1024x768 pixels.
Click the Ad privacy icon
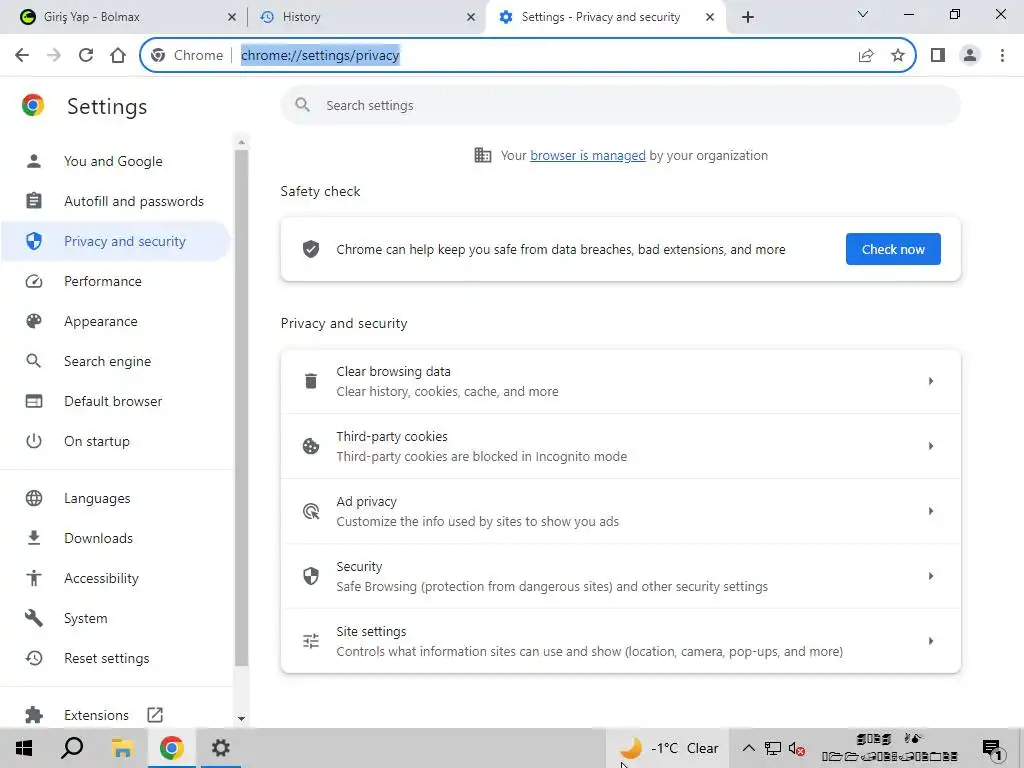coord(311,511)
